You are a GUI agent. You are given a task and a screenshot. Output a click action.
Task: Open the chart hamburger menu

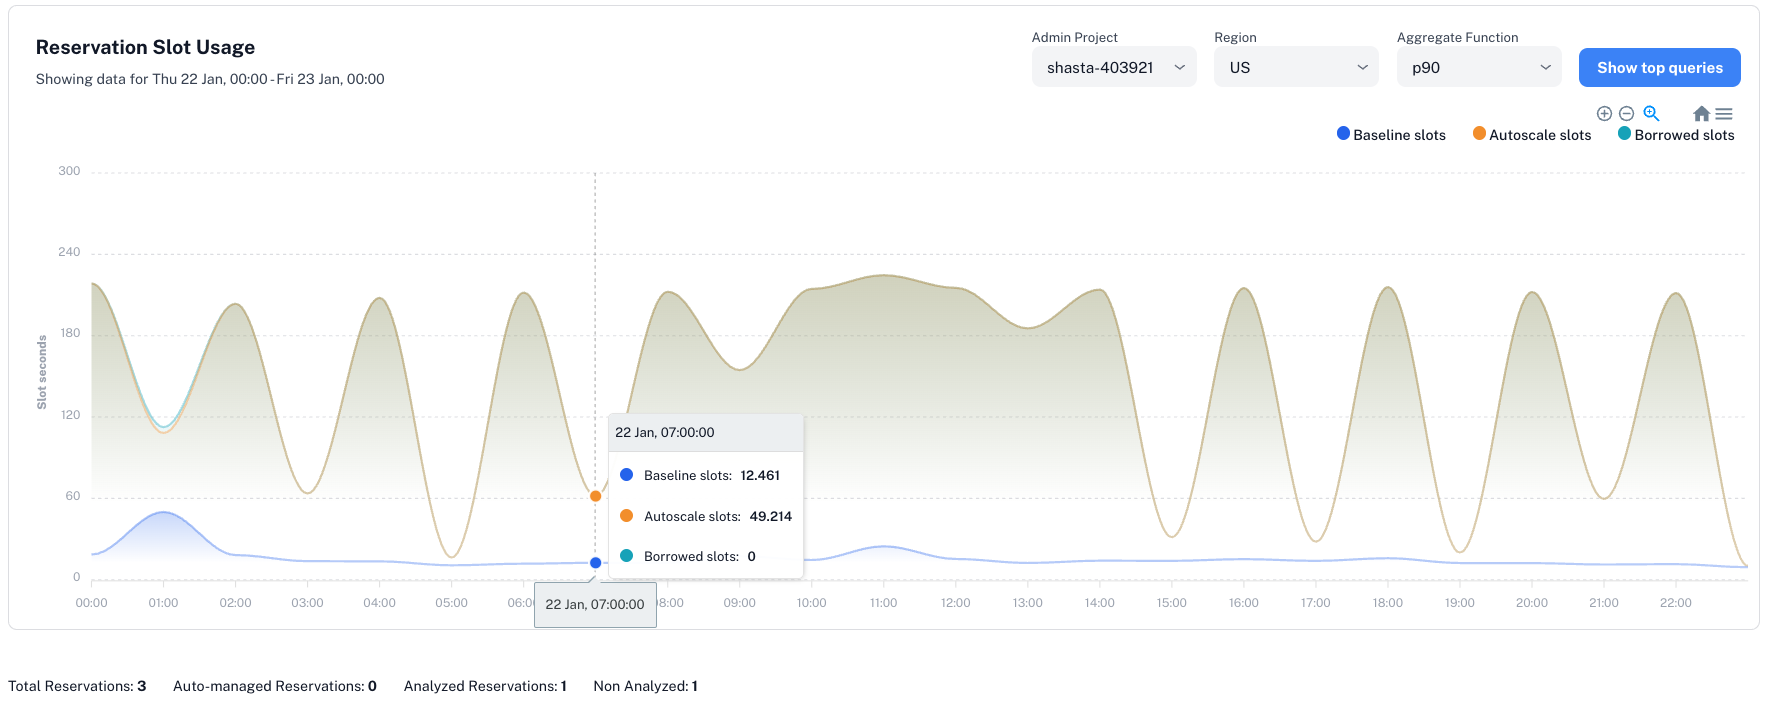point(1724,114)
